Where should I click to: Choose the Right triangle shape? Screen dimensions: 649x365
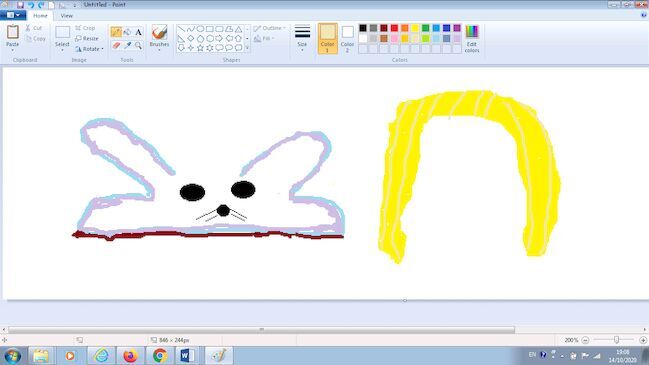pos(181,38)
